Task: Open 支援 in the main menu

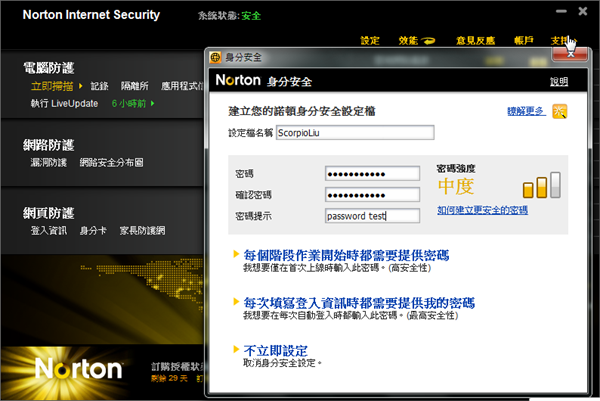Action: coord(561,41)
